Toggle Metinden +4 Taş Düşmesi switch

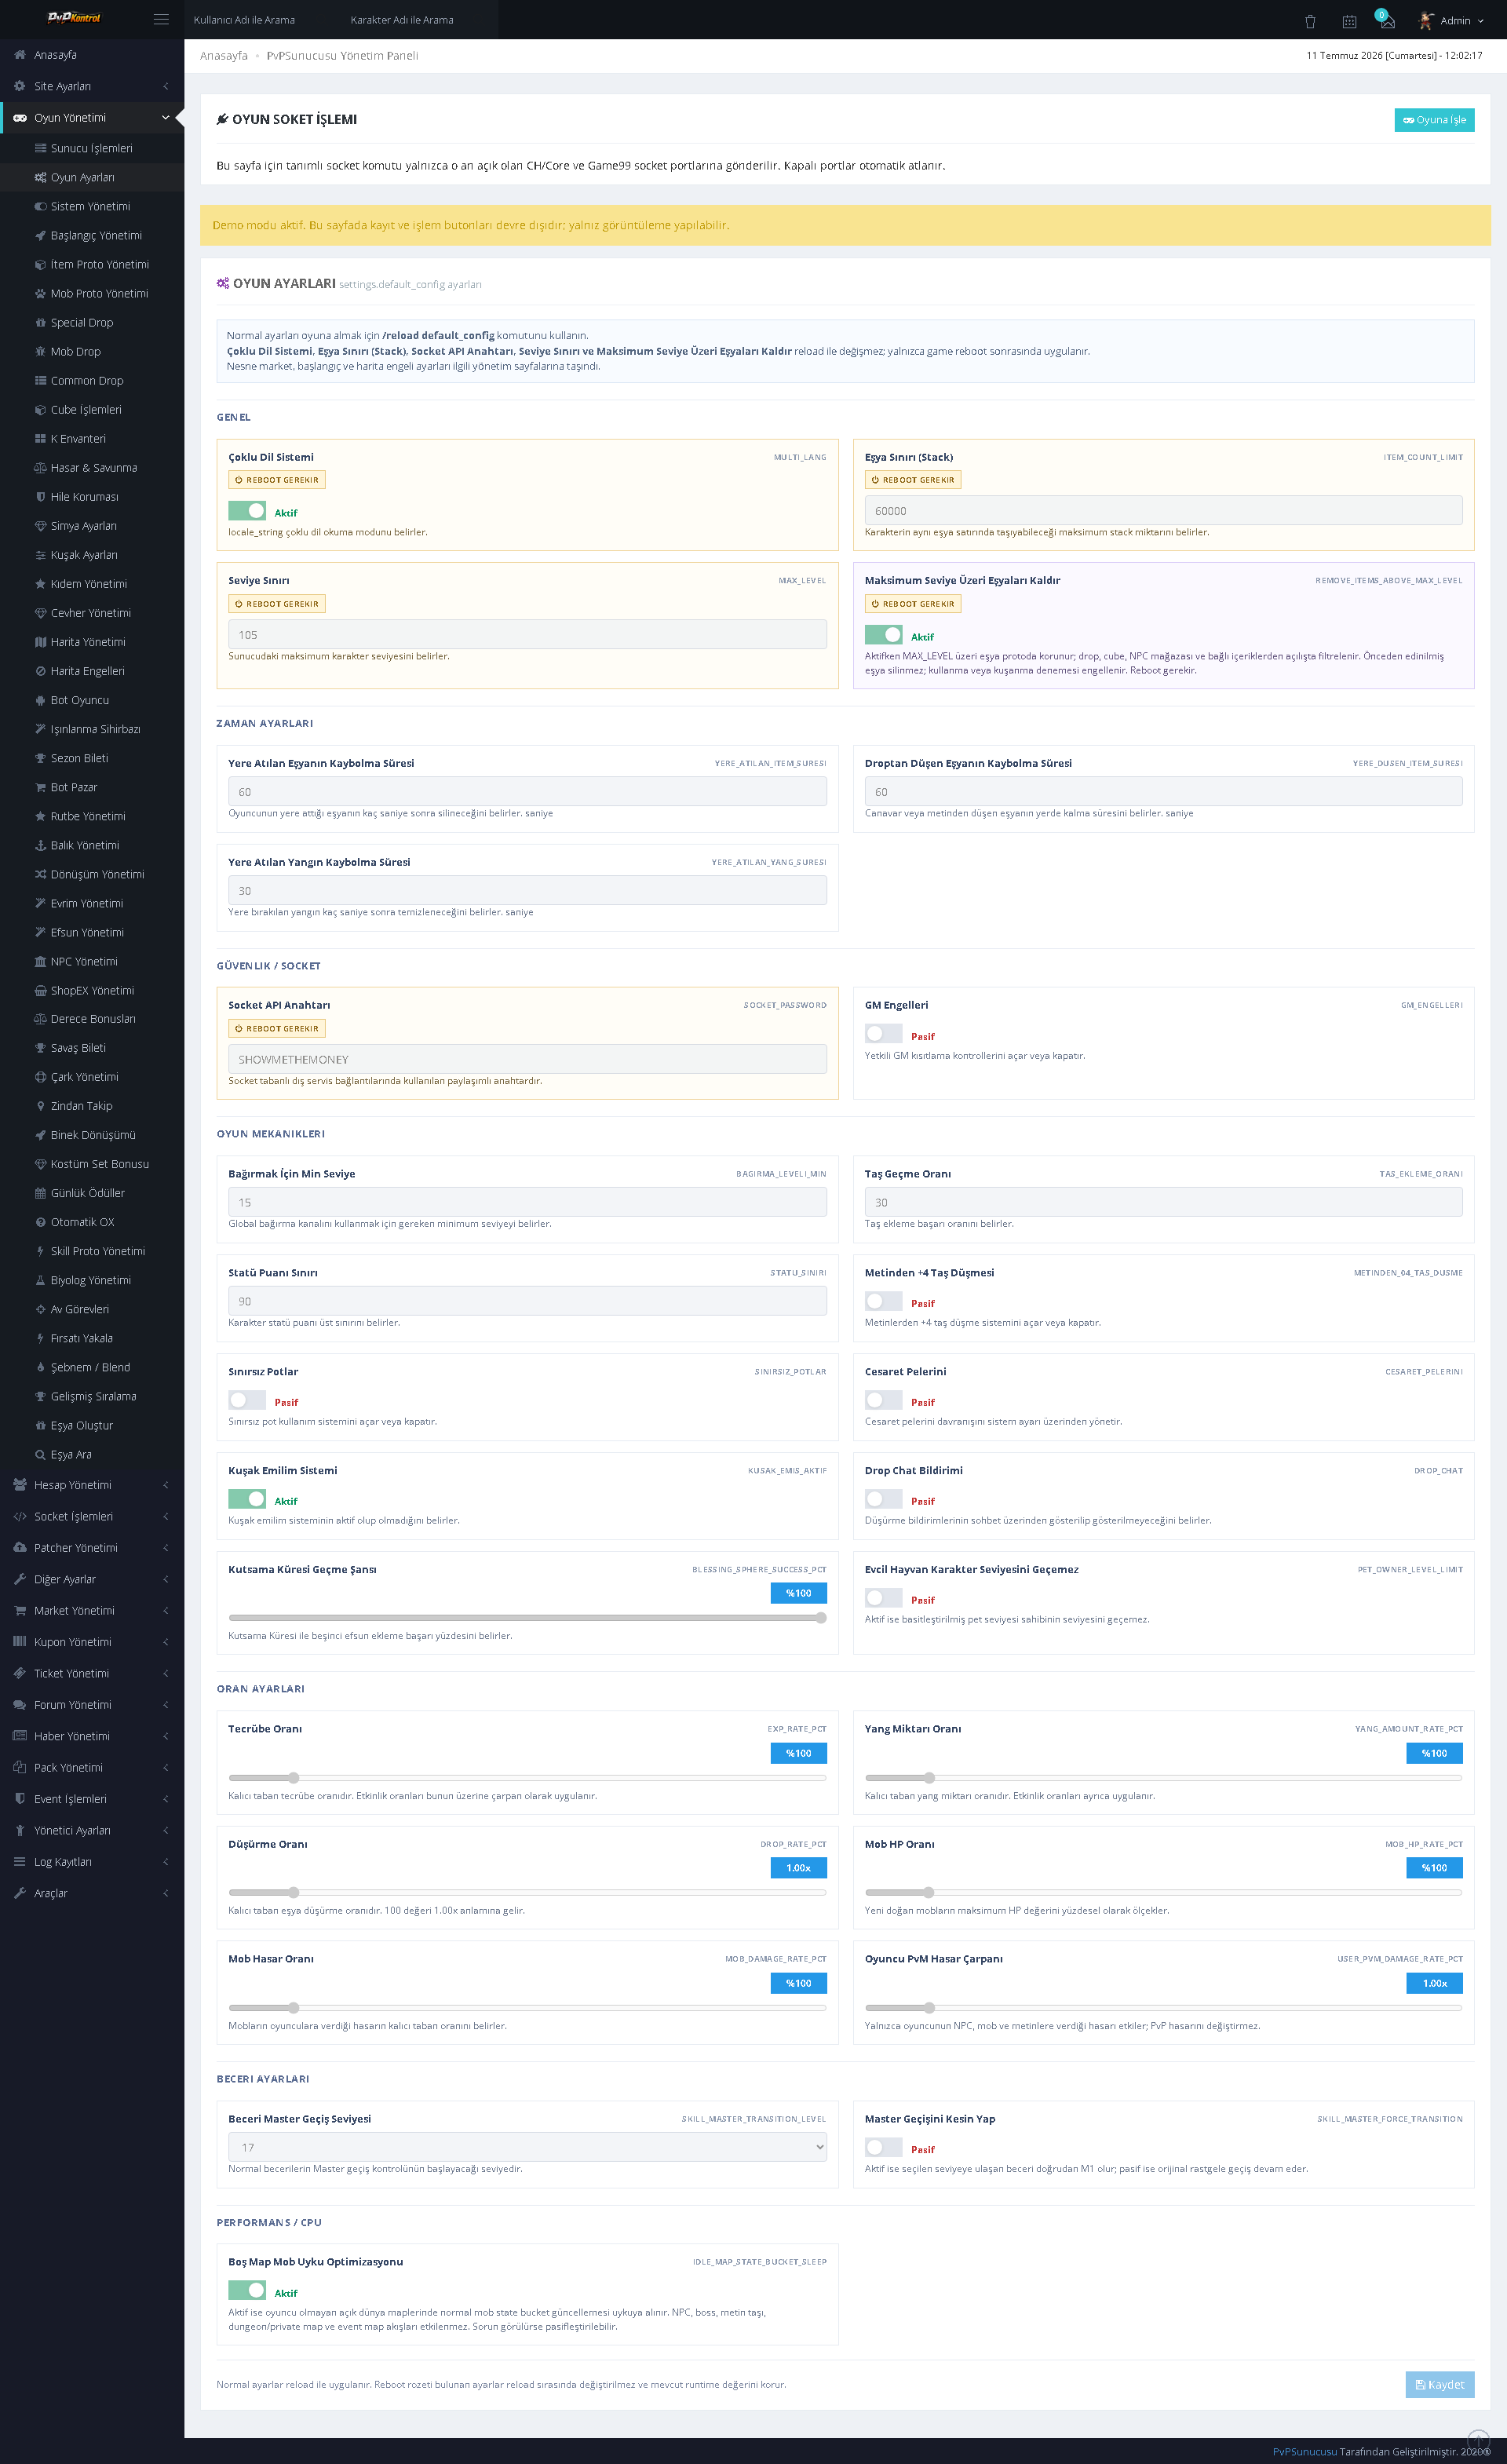[883, 1301]
